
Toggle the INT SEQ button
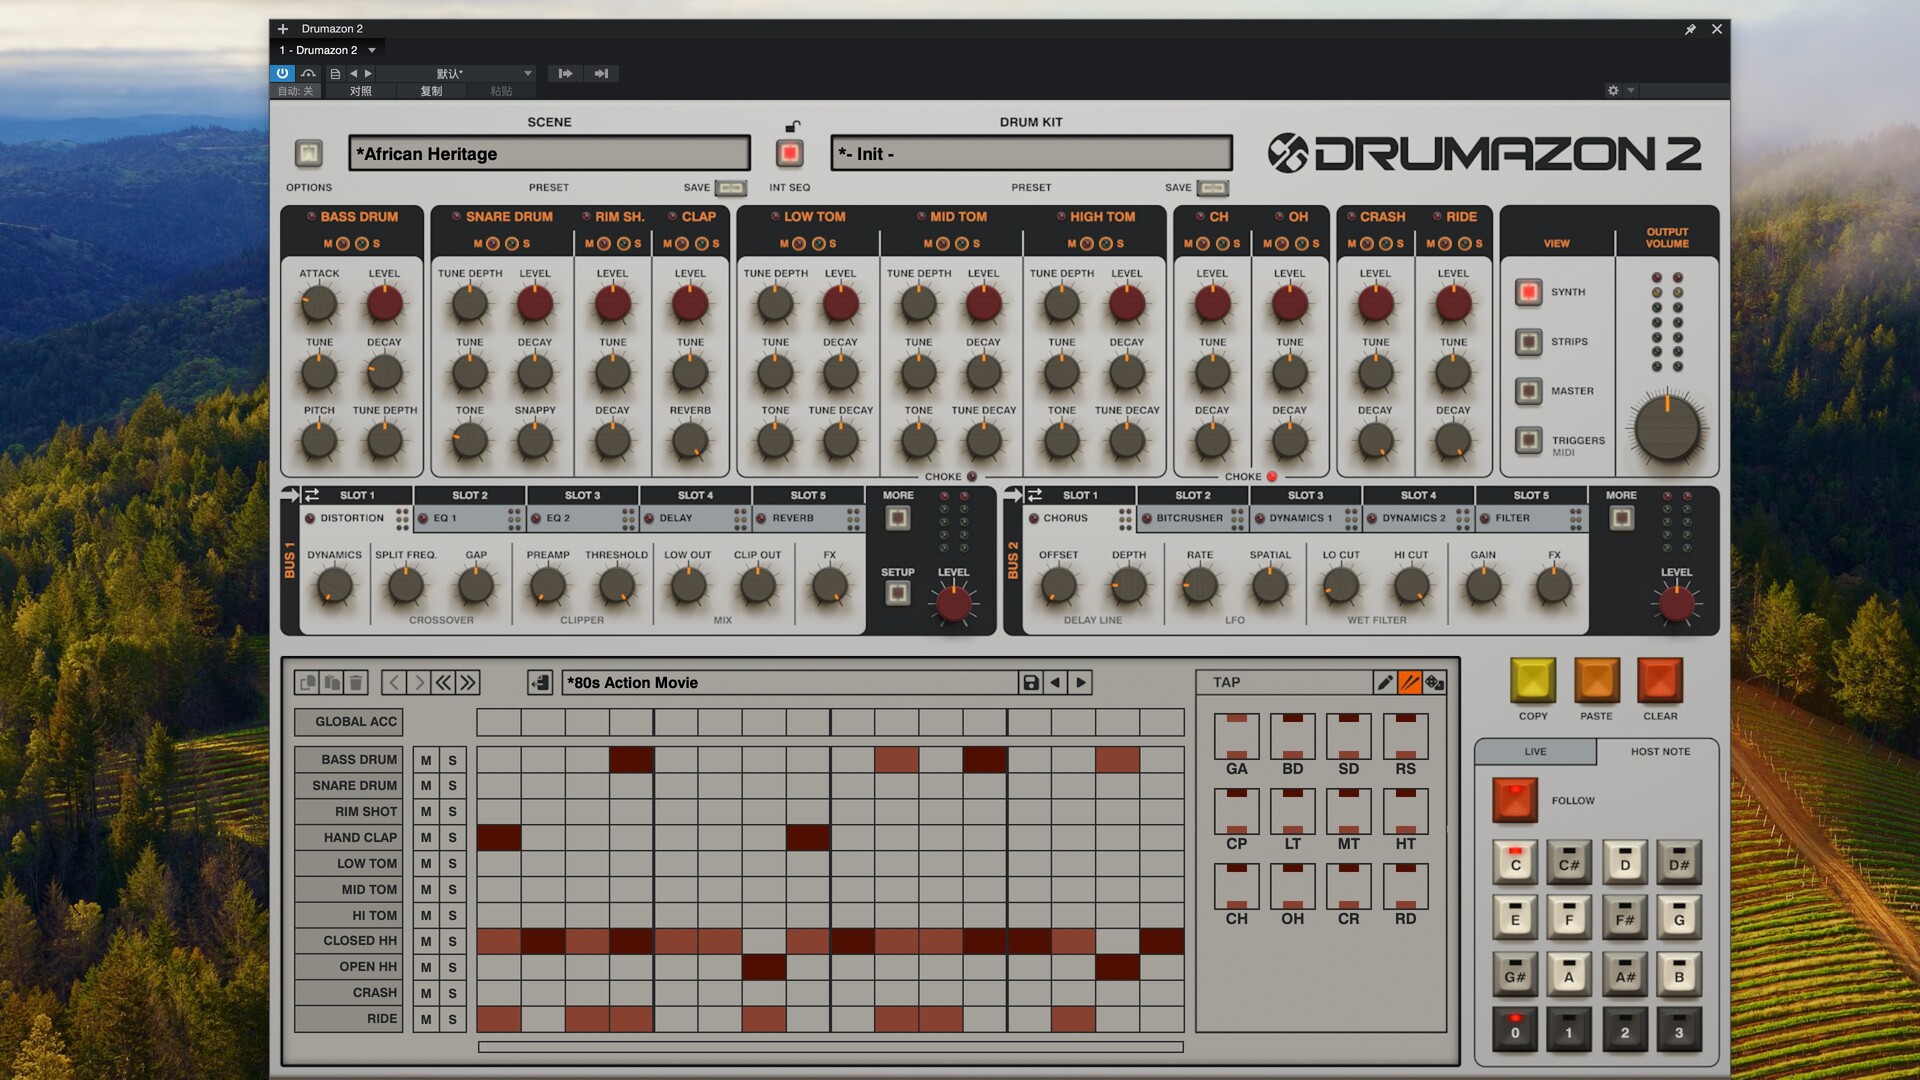pyautogui.click(x=790, y=153)
